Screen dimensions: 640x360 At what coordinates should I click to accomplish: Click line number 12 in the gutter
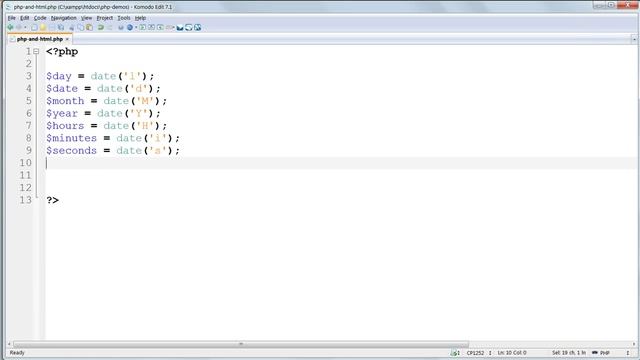click(x=25, y=188)
